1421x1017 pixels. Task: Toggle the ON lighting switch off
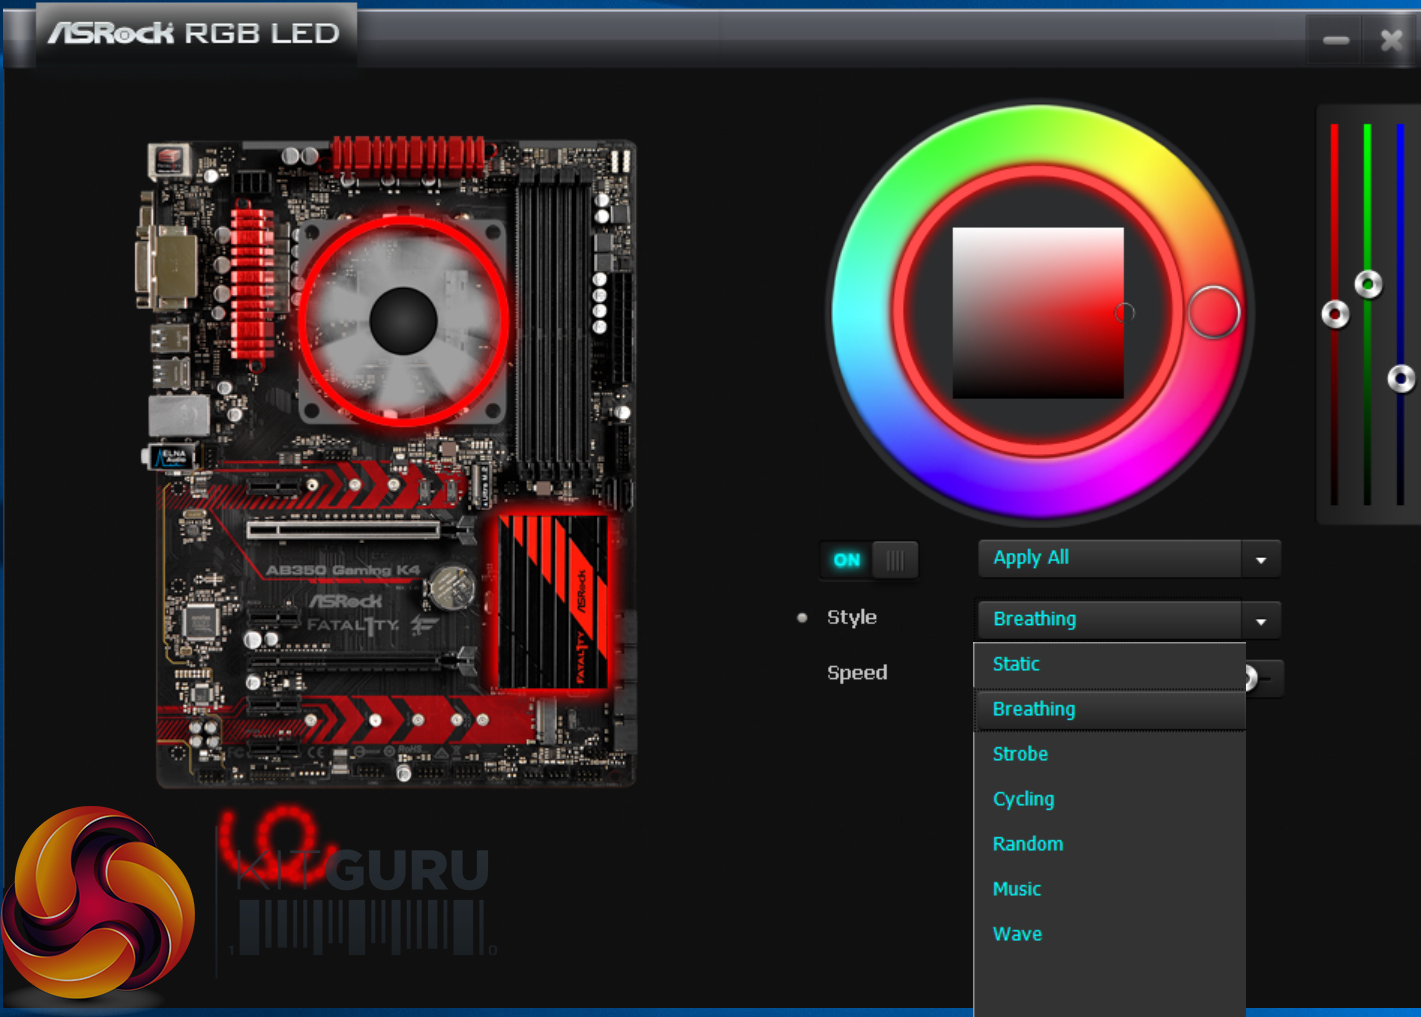pos(868,560)
